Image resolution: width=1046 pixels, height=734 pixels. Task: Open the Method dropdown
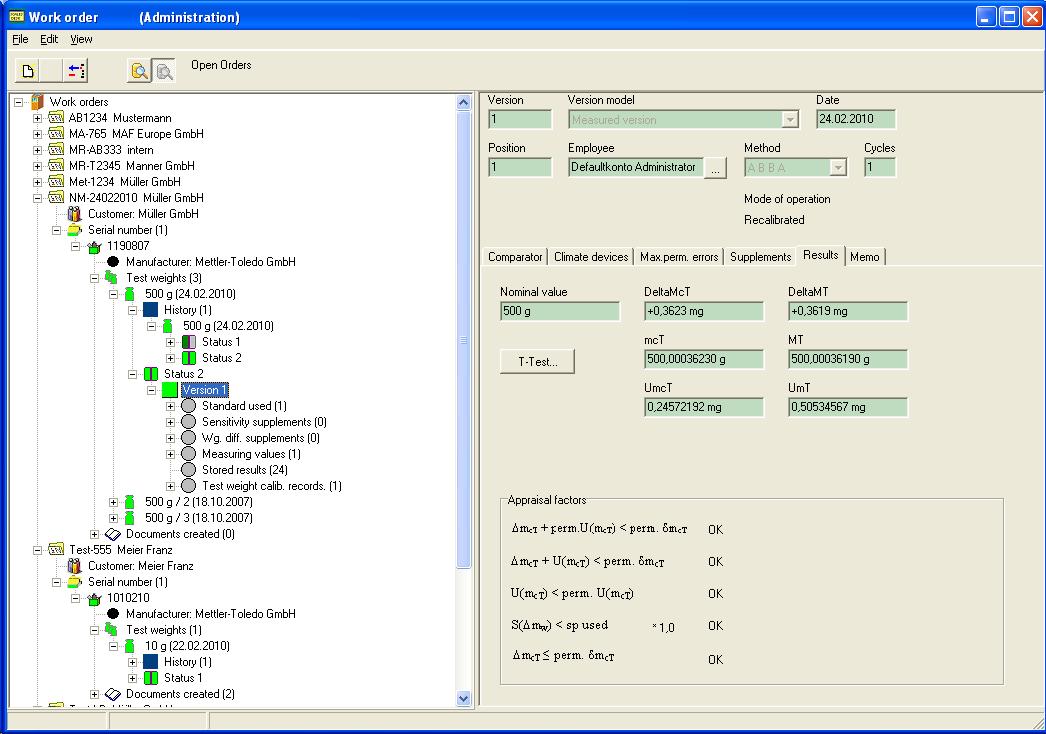[838, 168]
